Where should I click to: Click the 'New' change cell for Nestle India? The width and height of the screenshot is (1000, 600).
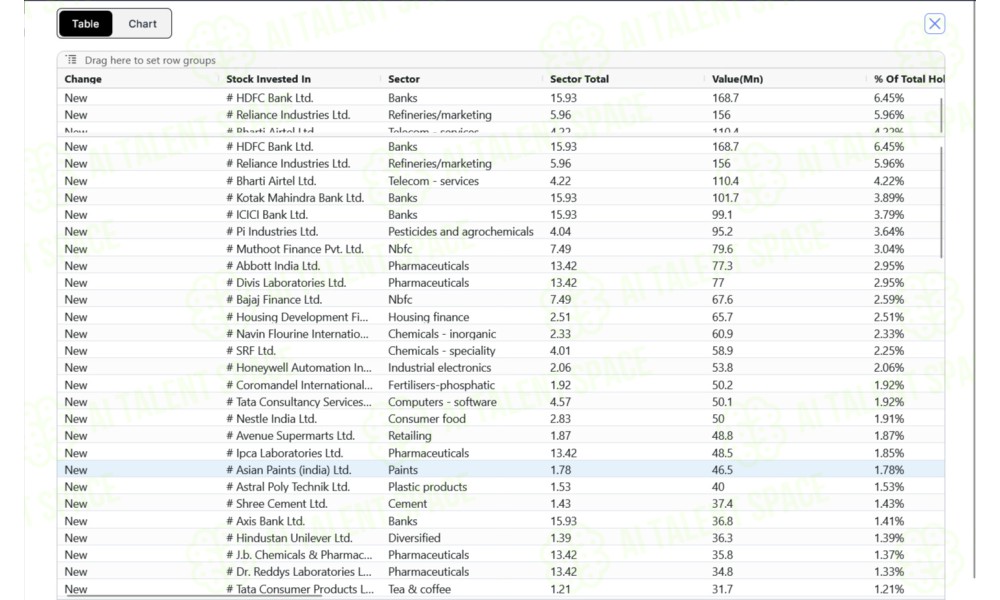pos(75,419)
